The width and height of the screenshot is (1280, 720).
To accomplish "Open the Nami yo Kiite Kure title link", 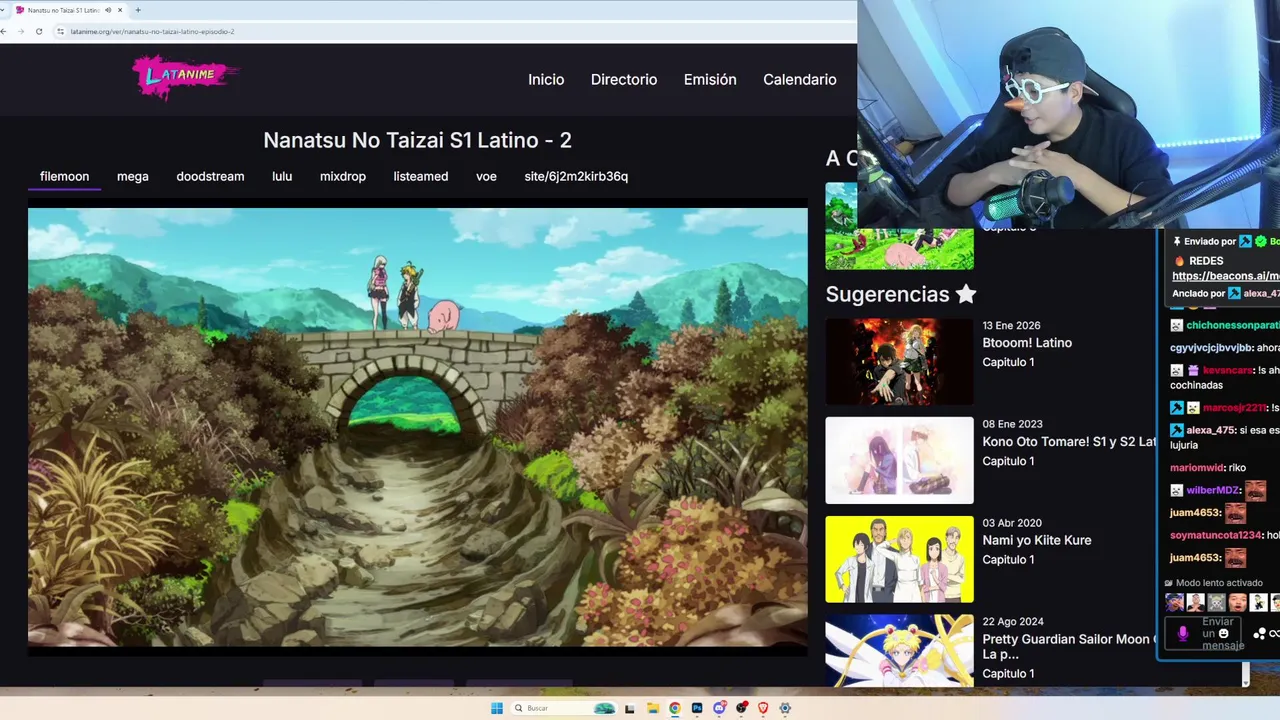I will [x=1037, y=540].
